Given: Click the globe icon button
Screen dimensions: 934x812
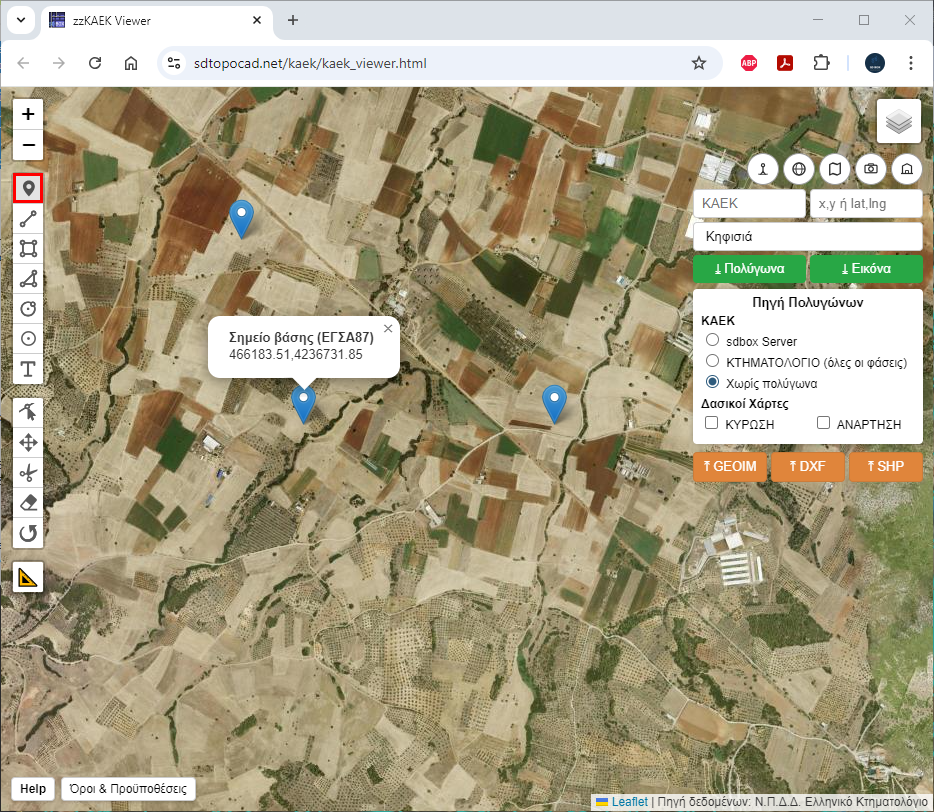Looking at the screenshot, I should pos(799,169).
